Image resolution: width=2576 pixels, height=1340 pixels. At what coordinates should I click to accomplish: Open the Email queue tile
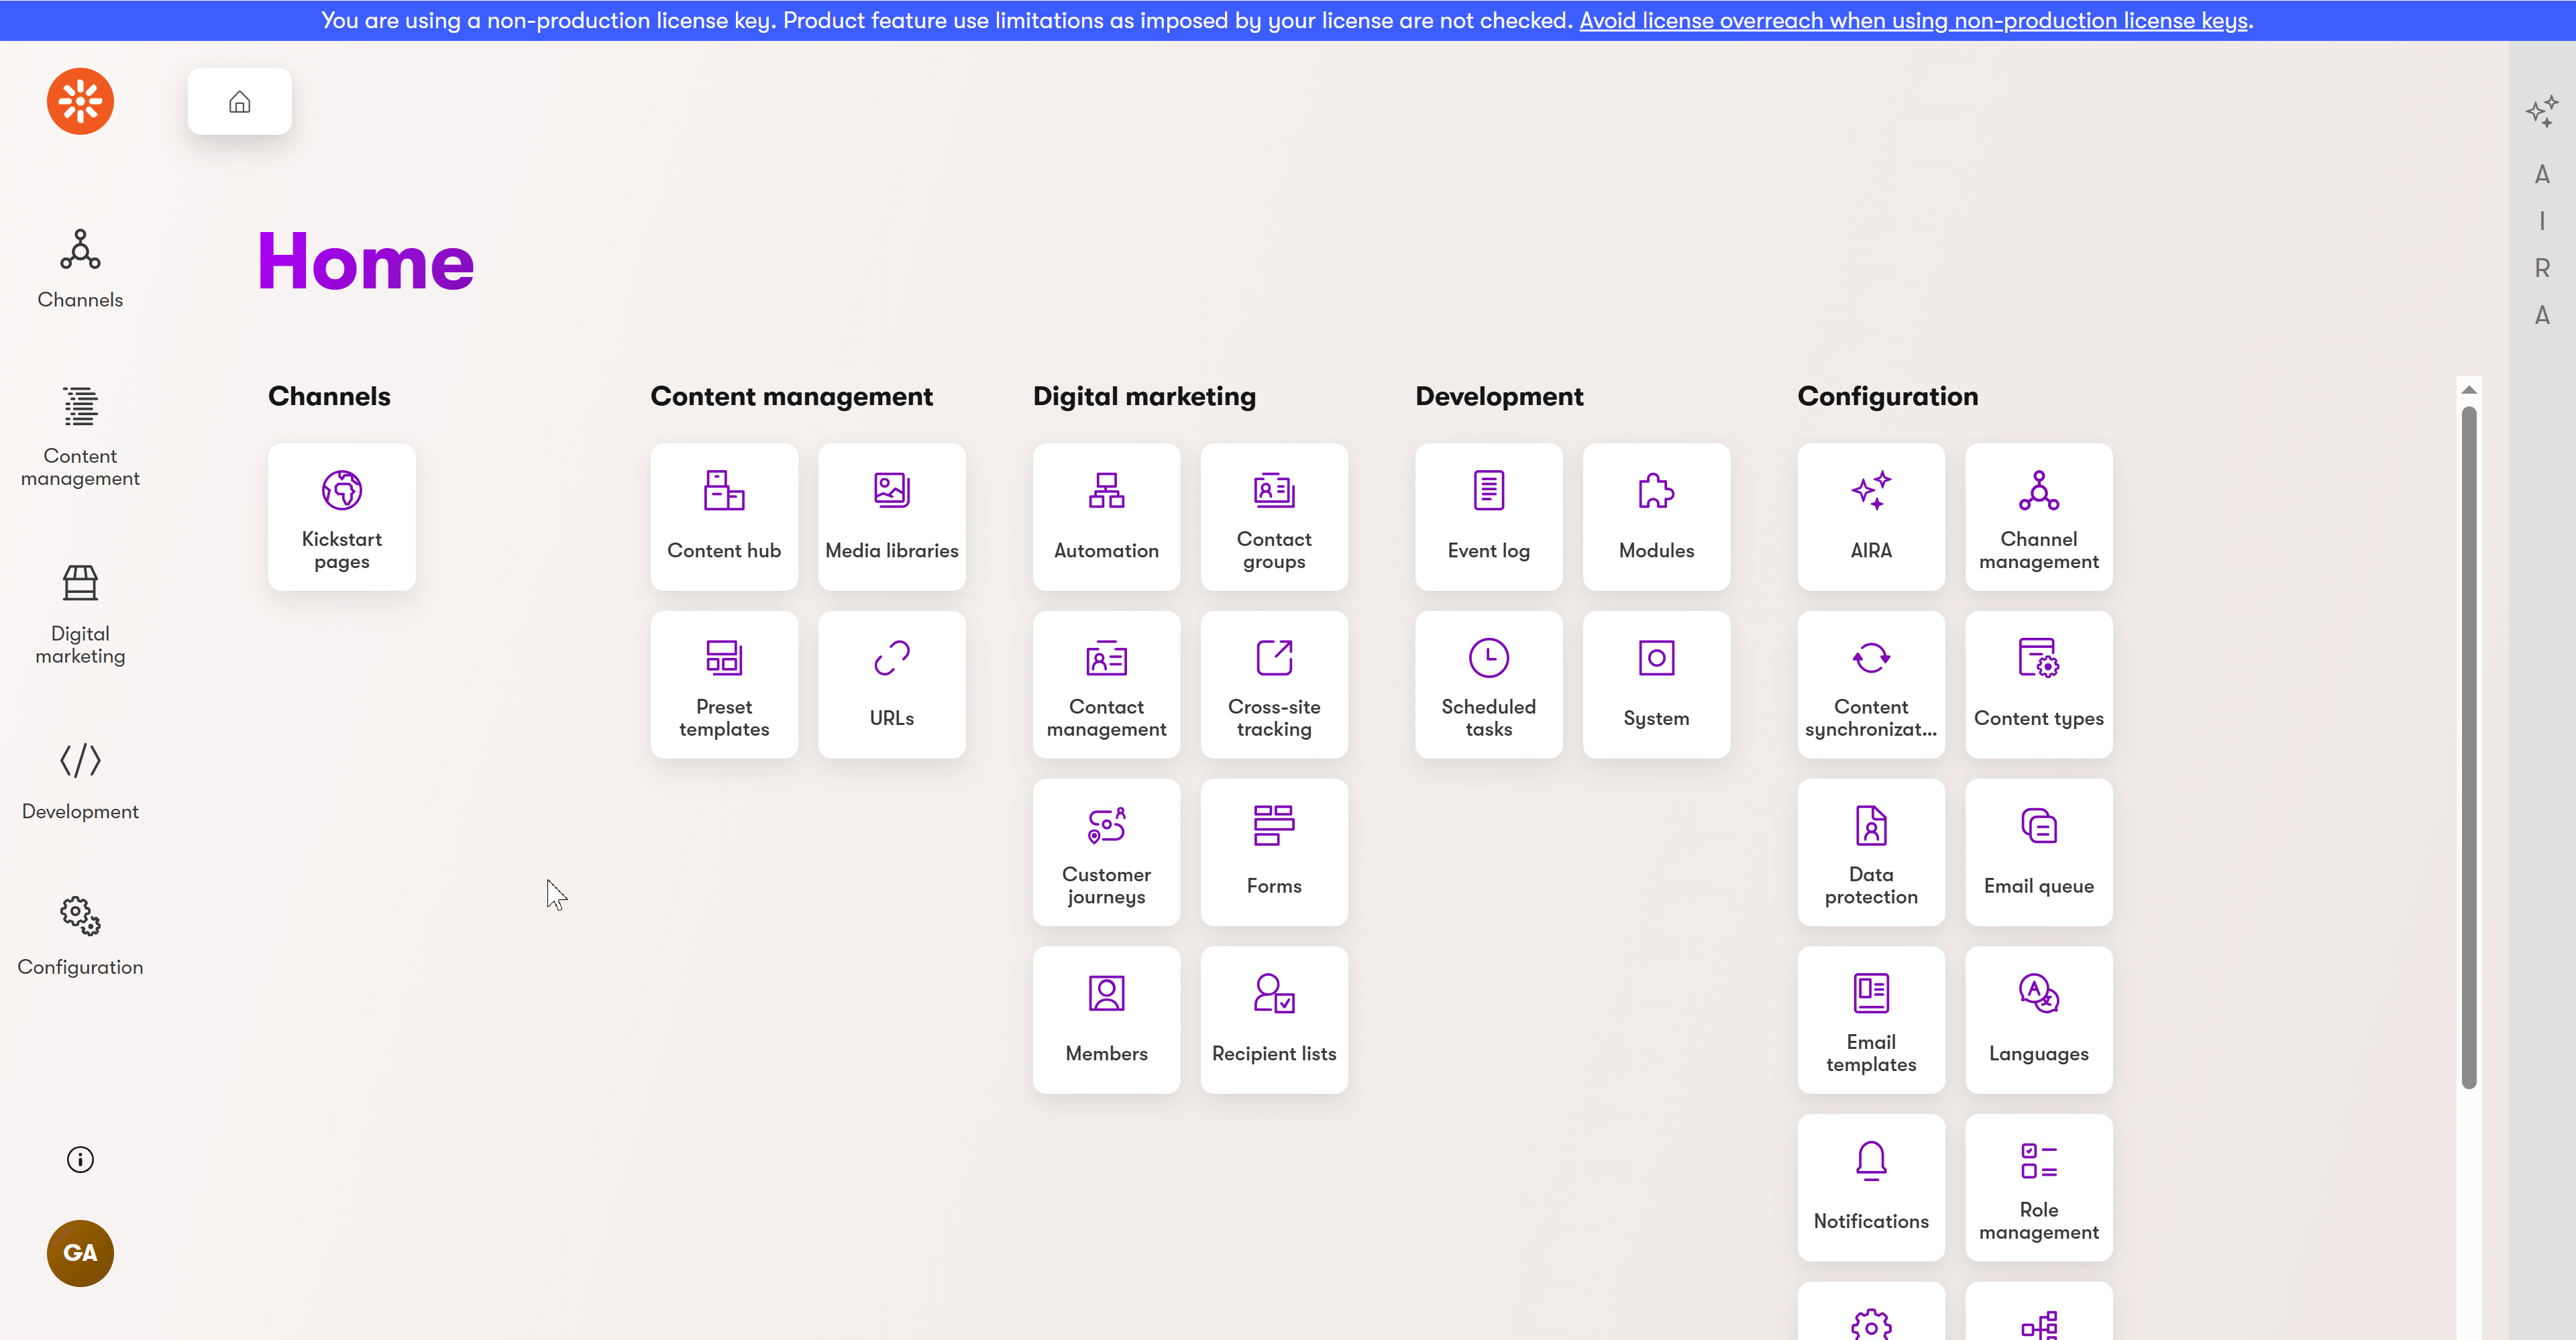2038,852
